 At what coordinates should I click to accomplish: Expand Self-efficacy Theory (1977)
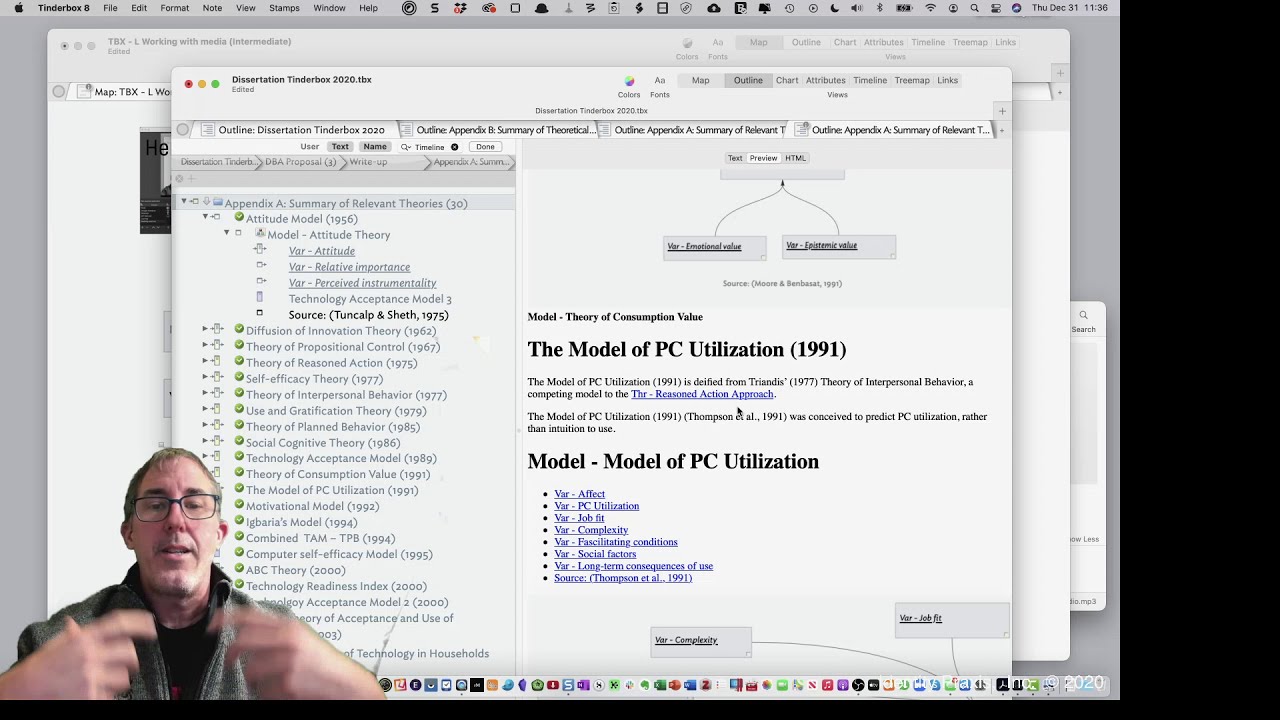(205, 378)
